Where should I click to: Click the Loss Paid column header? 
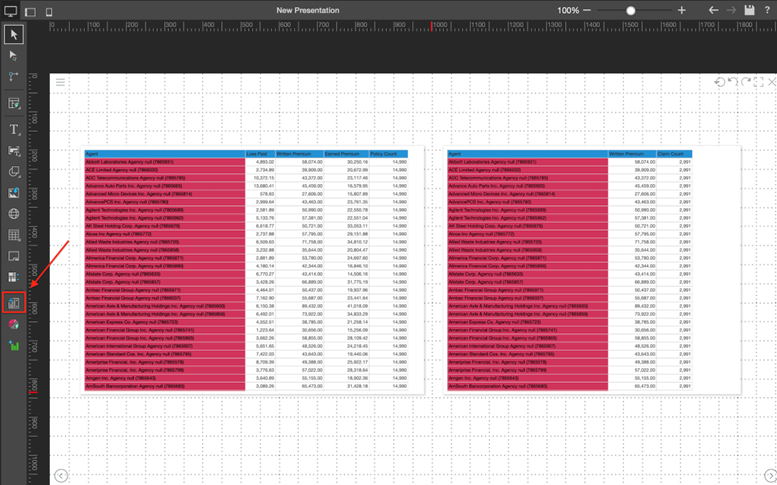pyautogui.click(x=260, y=154)
